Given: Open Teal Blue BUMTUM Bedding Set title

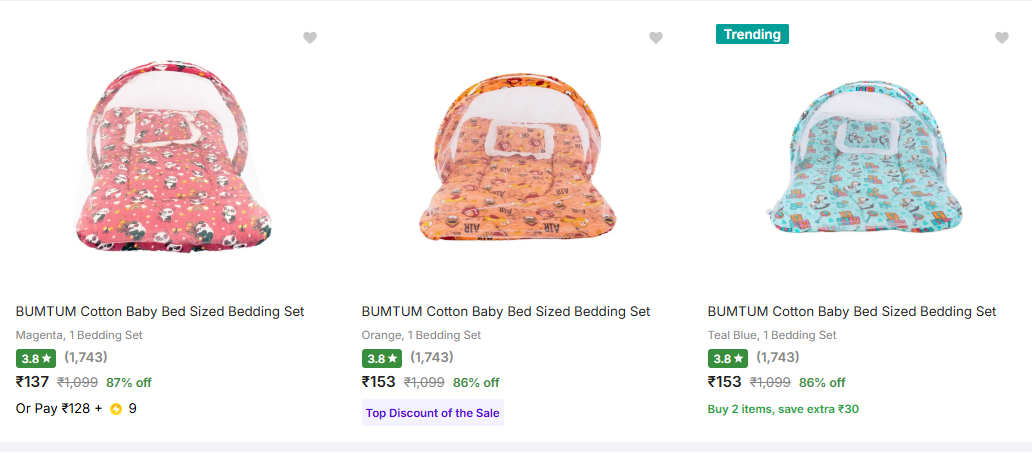Looking at the screenshot, I should (852, 312).
